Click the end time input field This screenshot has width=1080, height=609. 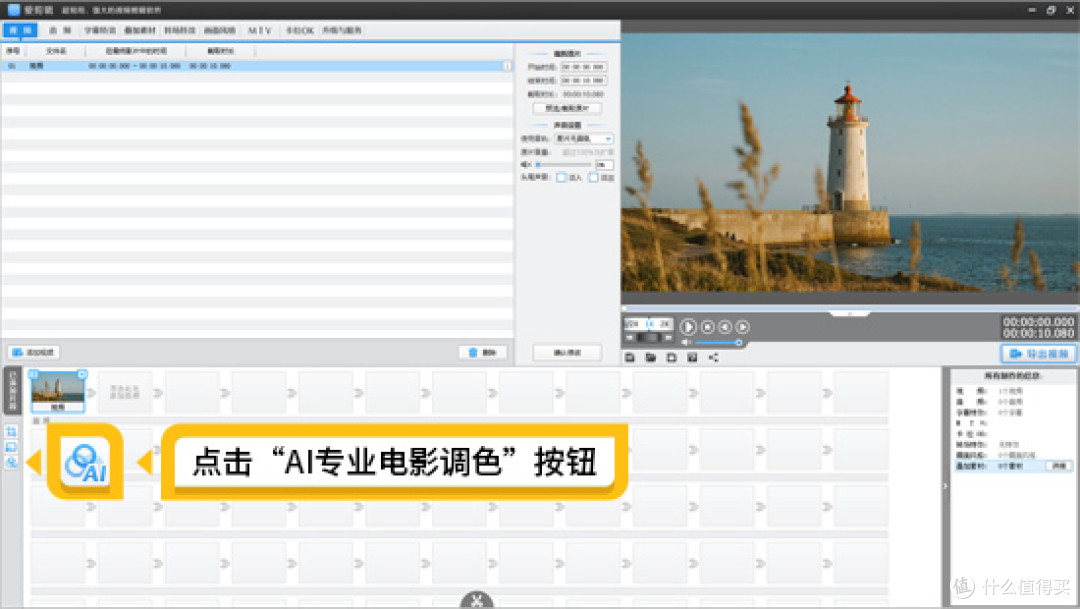click(x=583, y=80)
